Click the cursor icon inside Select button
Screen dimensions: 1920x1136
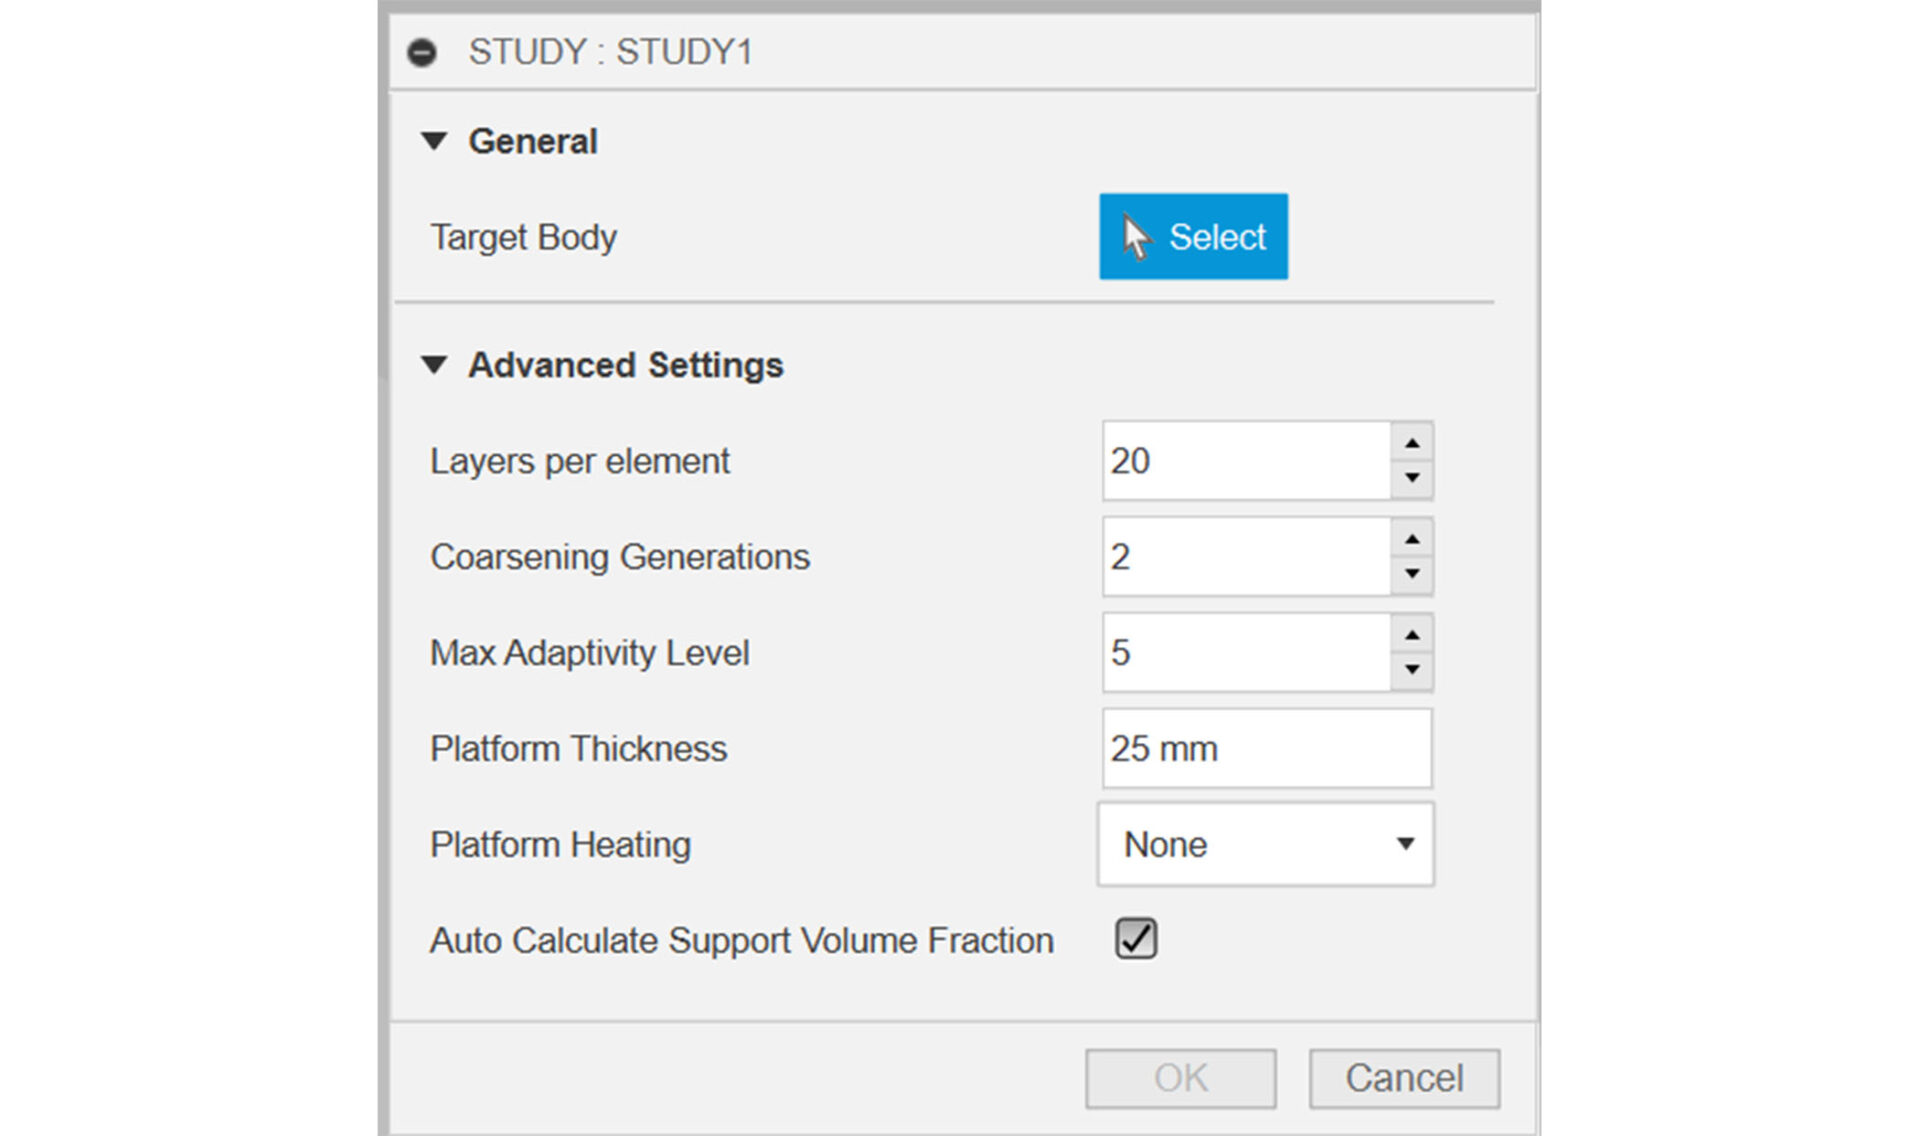(x=1135, y=233)
